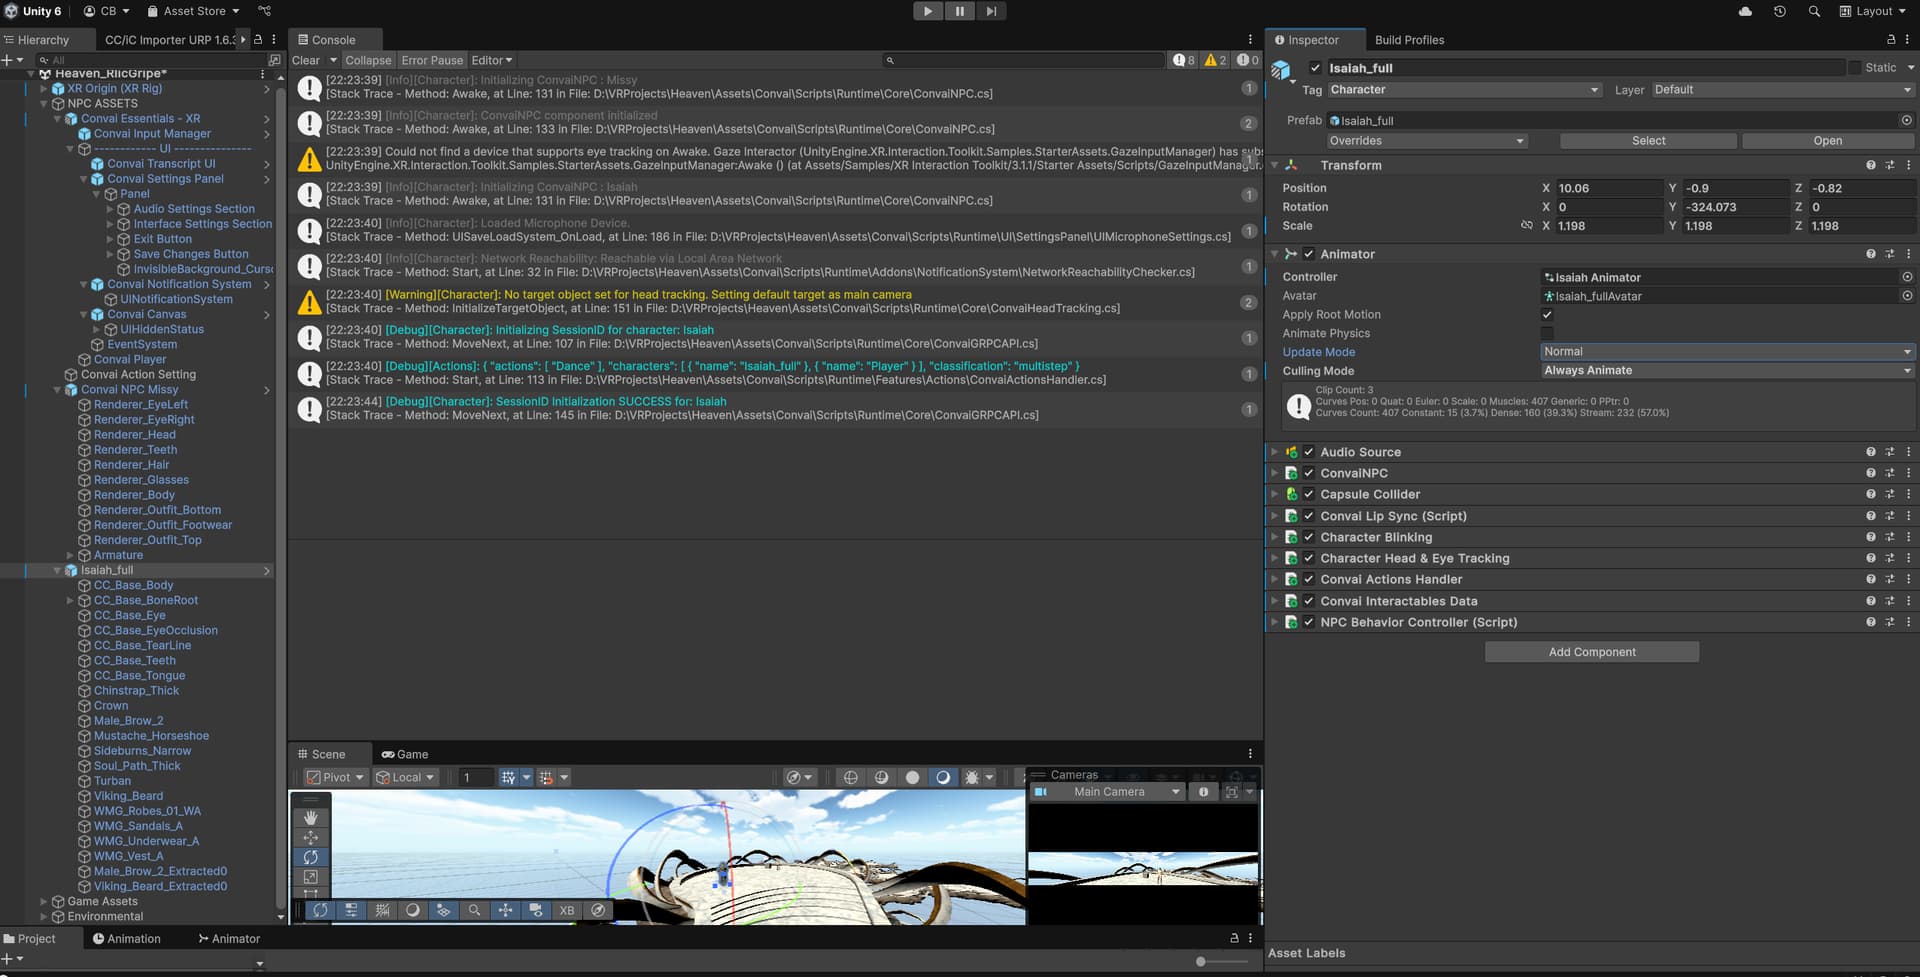This screenshot has width=1920, height=977.
Task: Switch to the Game tab
Action: point(405,754)
